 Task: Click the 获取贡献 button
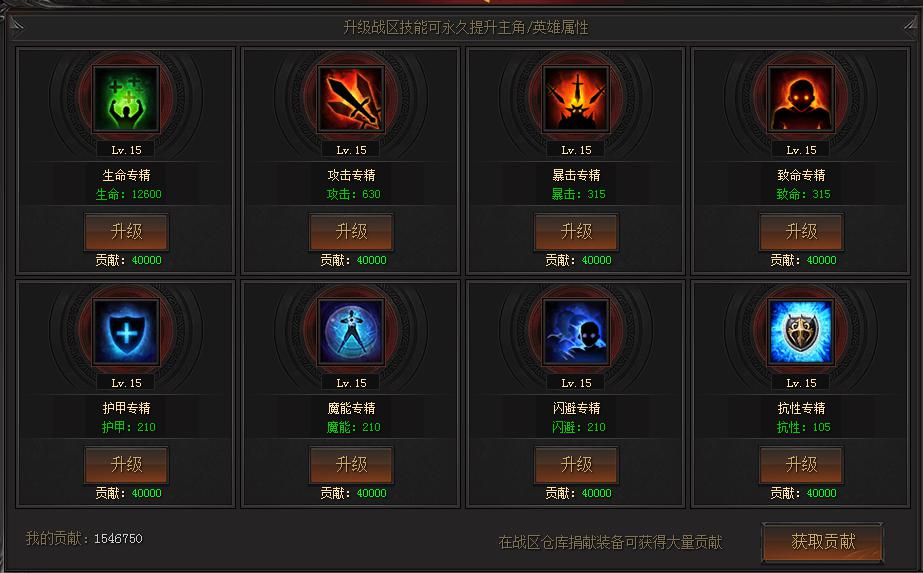[823, 541]
